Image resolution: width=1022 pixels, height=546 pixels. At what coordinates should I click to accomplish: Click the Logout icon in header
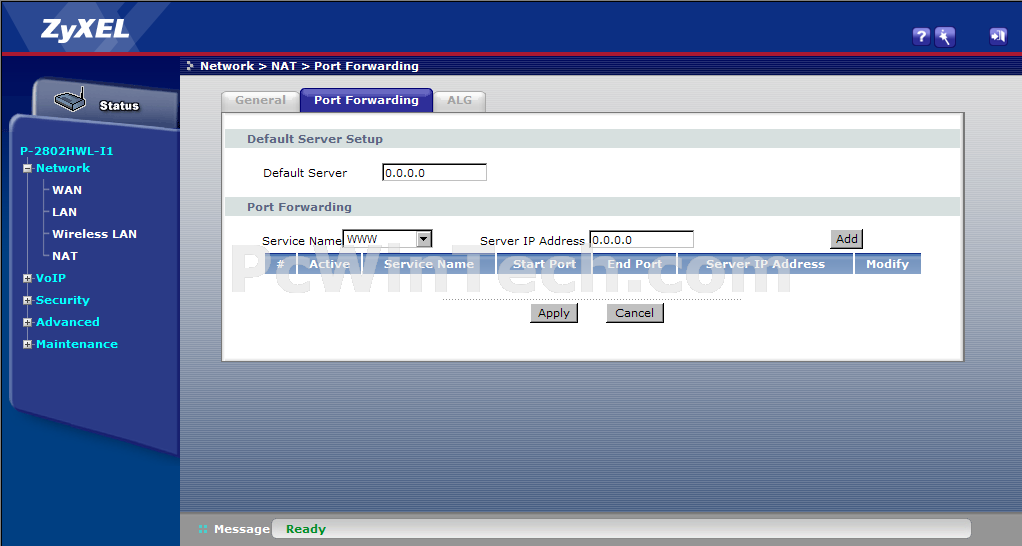[998, 36]
